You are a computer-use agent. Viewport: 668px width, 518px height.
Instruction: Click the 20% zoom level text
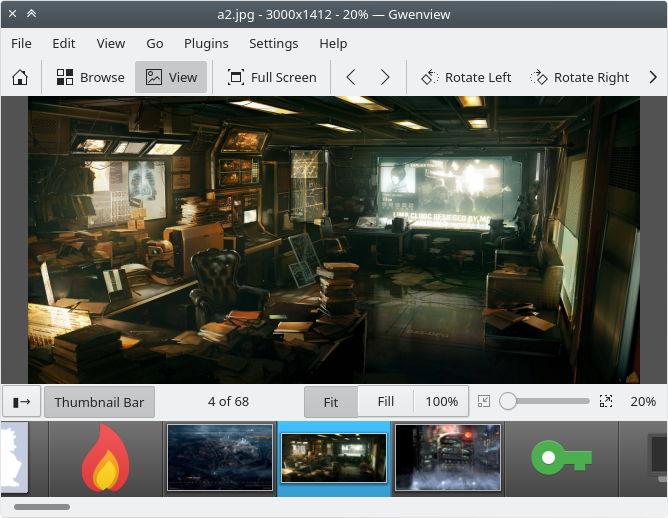tap(643, 402)
